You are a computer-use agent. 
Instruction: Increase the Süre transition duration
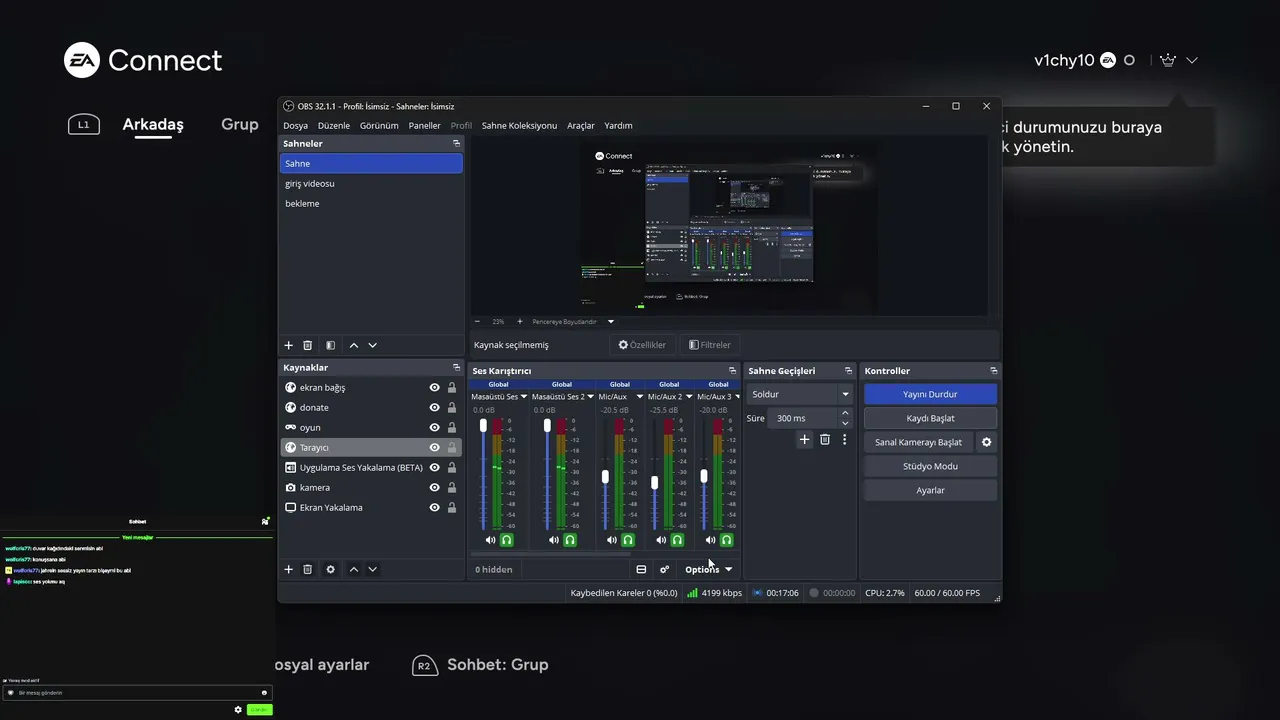tap(845, 413)
